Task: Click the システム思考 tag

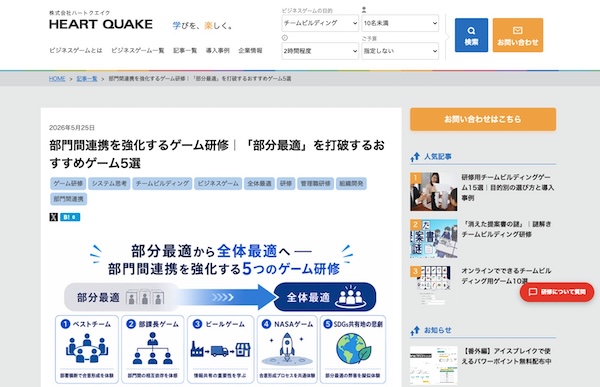Action: coord(109,183)
